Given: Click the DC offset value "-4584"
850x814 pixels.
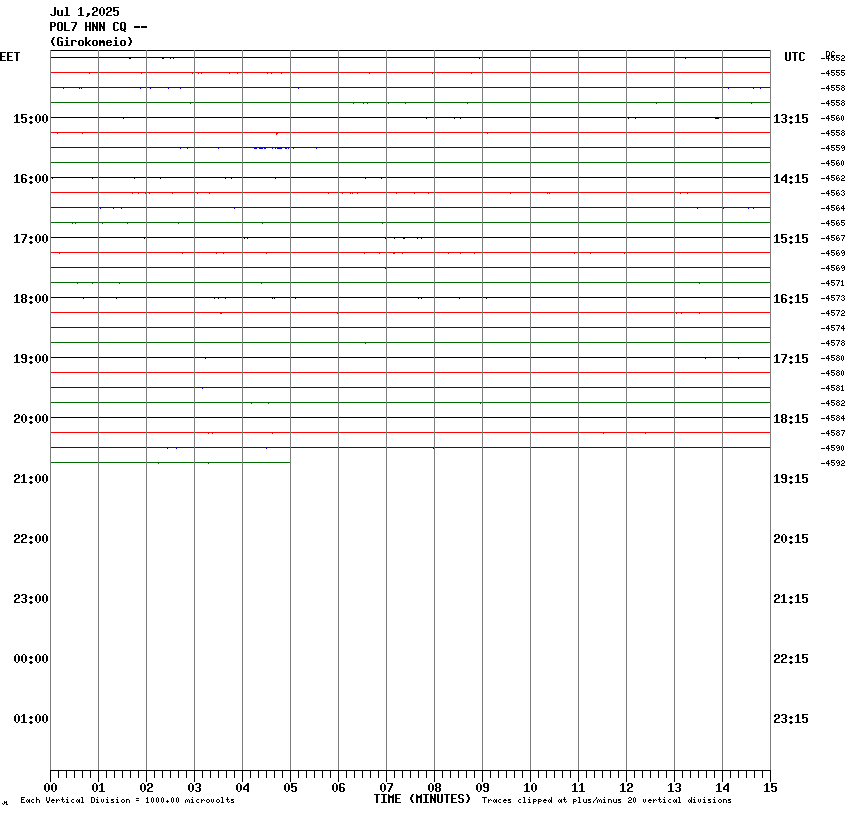Looking at the screenshot, I should click(833, 418).
